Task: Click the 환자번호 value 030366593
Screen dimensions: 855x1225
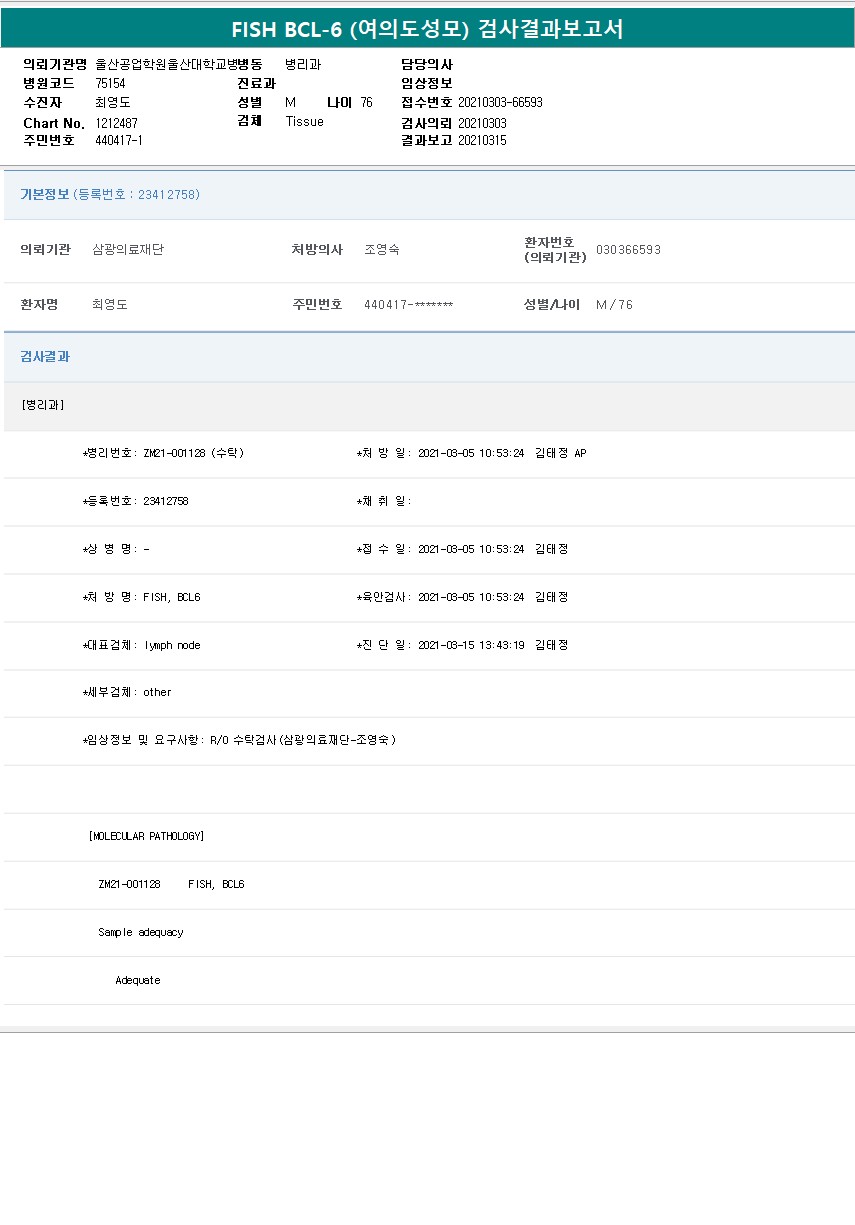Action: (628, 250)
